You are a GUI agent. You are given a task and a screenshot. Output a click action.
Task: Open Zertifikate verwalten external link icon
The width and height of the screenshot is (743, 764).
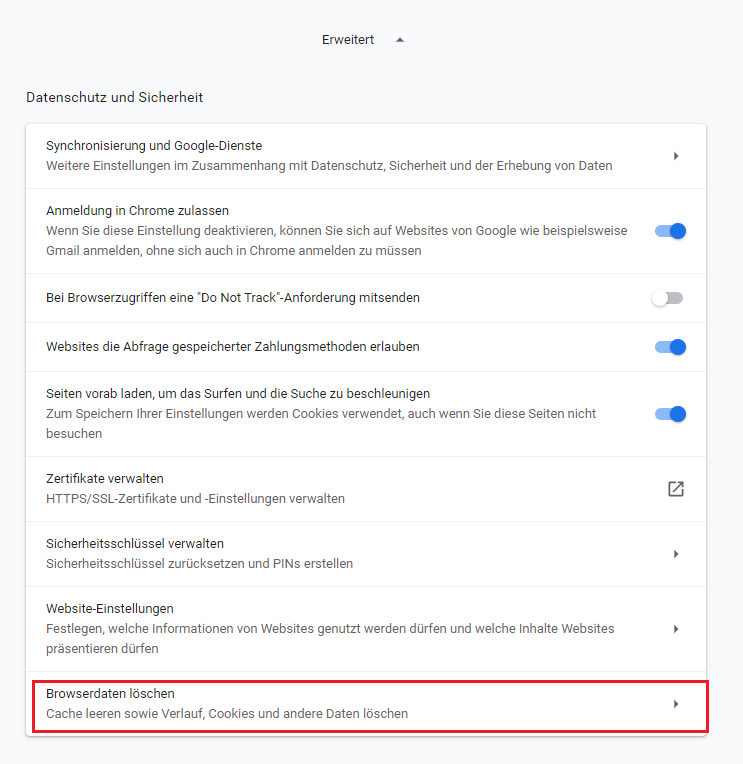click(x=676, y=489)
